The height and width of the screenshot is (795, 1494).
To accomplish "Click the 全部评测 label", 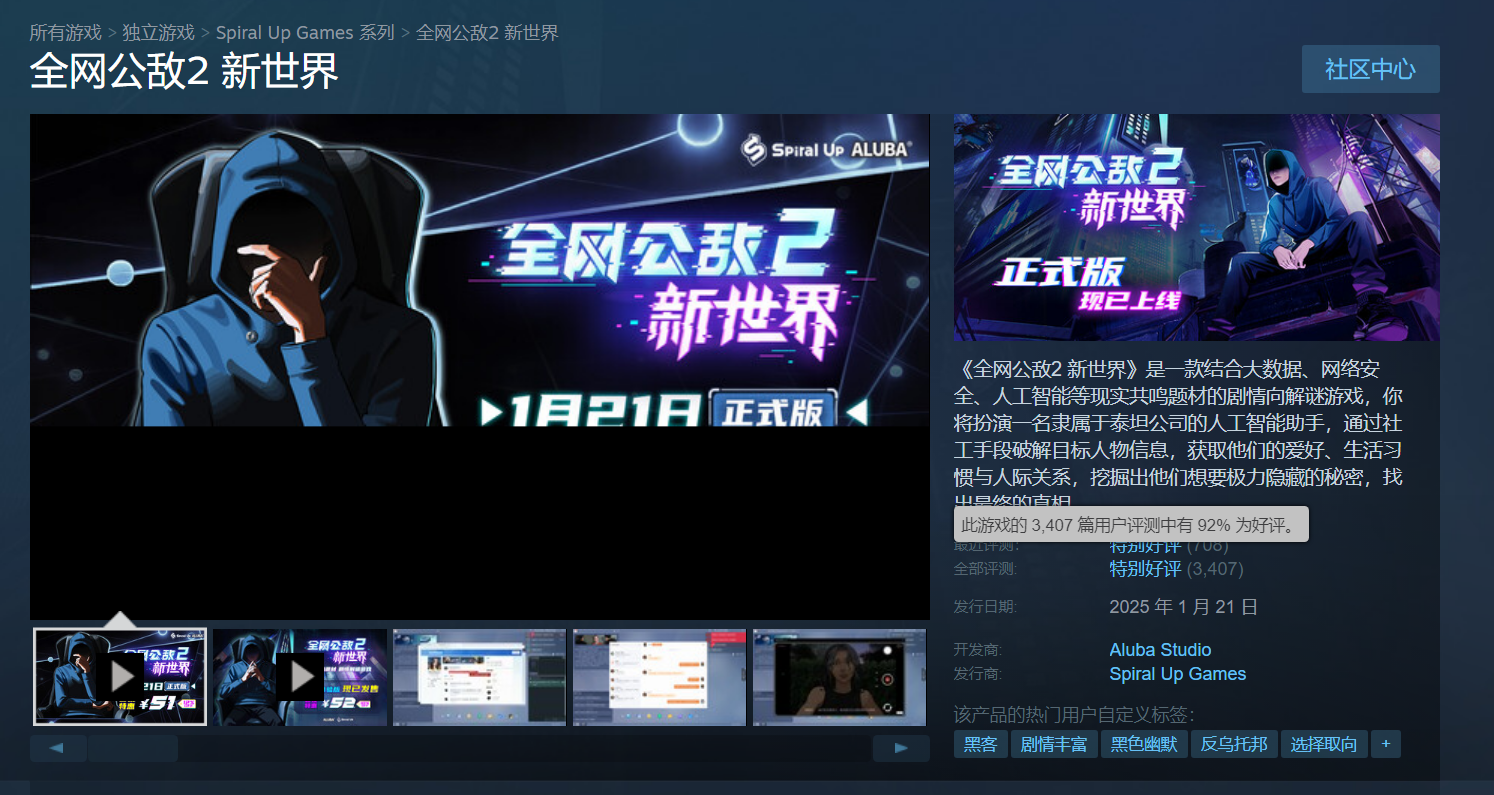I will tap(985, 569).
